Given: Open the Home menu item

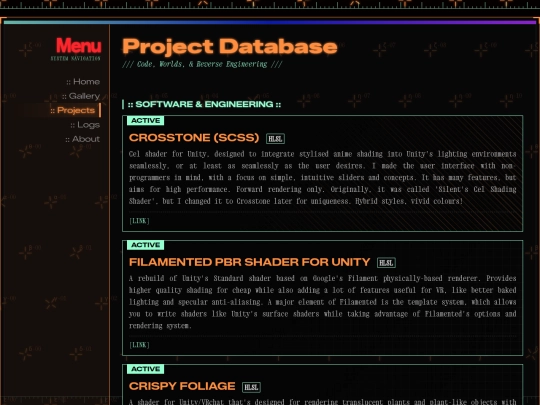Looking at the screenshot, I should pyautogui.click(x=83, y=82).
